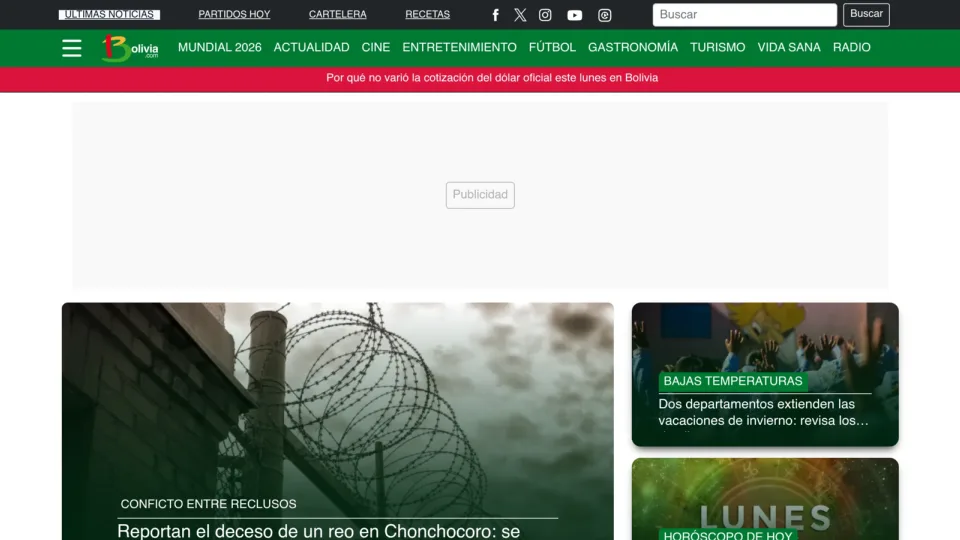Viewport: 960px width, 540px height.
Task: Select CINE menu item
Action: (376, 47)
